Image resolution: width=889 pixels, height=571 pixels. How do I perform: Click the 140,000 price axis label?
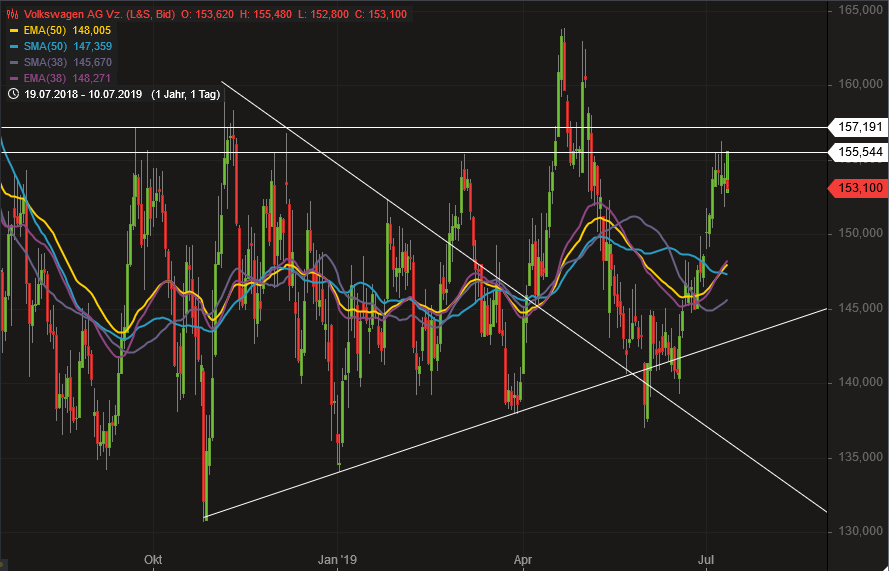861,383
